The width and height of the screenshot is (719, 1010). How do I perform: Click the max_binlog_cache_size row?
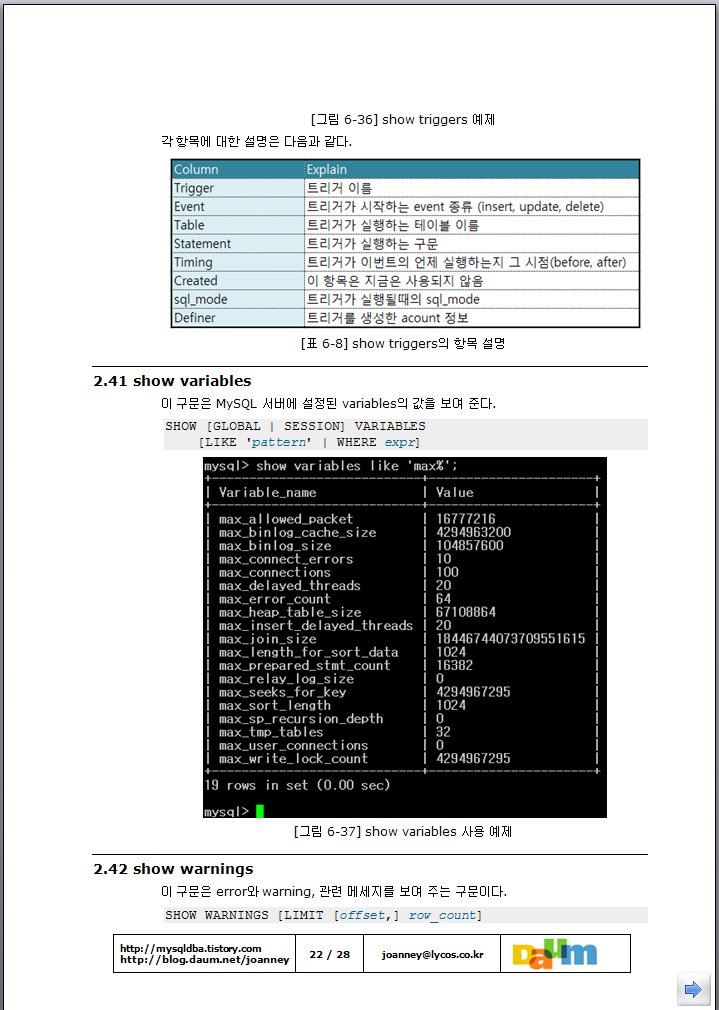click(402, 533)
